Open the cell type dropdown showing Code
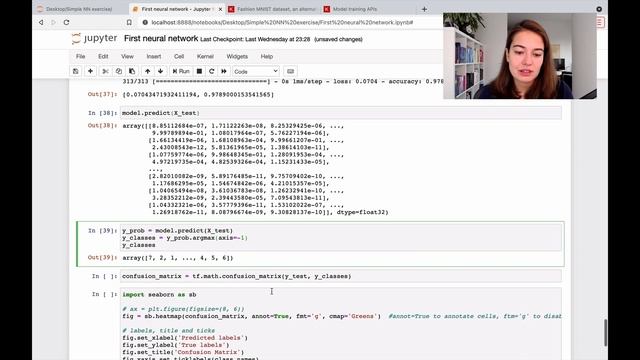 (x=256, y=71)
